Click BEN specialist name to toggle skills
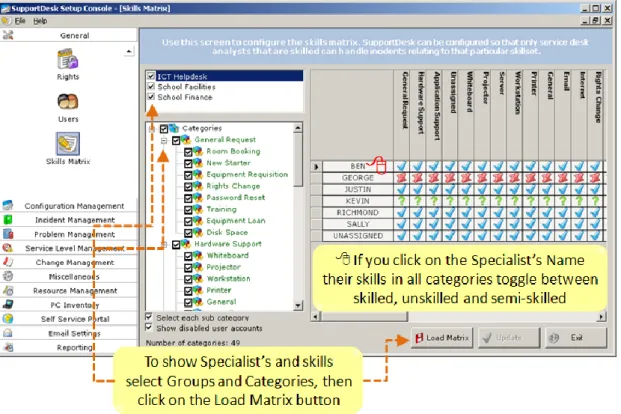The width and height of the screenshot is (621, 414). [x=358, y=166]
